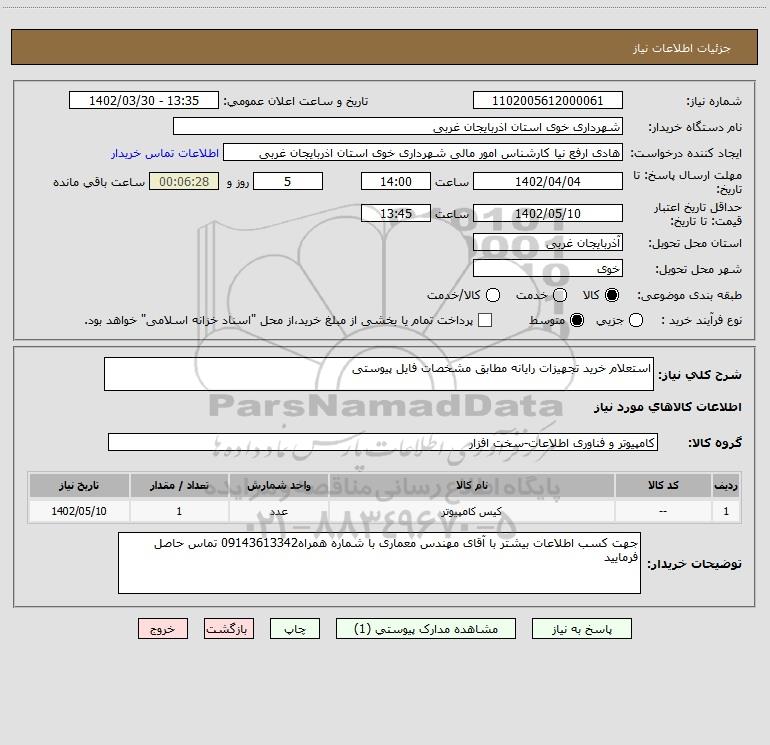Screen dimensions: 770x745
Task: Click مشاهده مدارک پیوستی (1) button
Action: click(x=426, y=629)
